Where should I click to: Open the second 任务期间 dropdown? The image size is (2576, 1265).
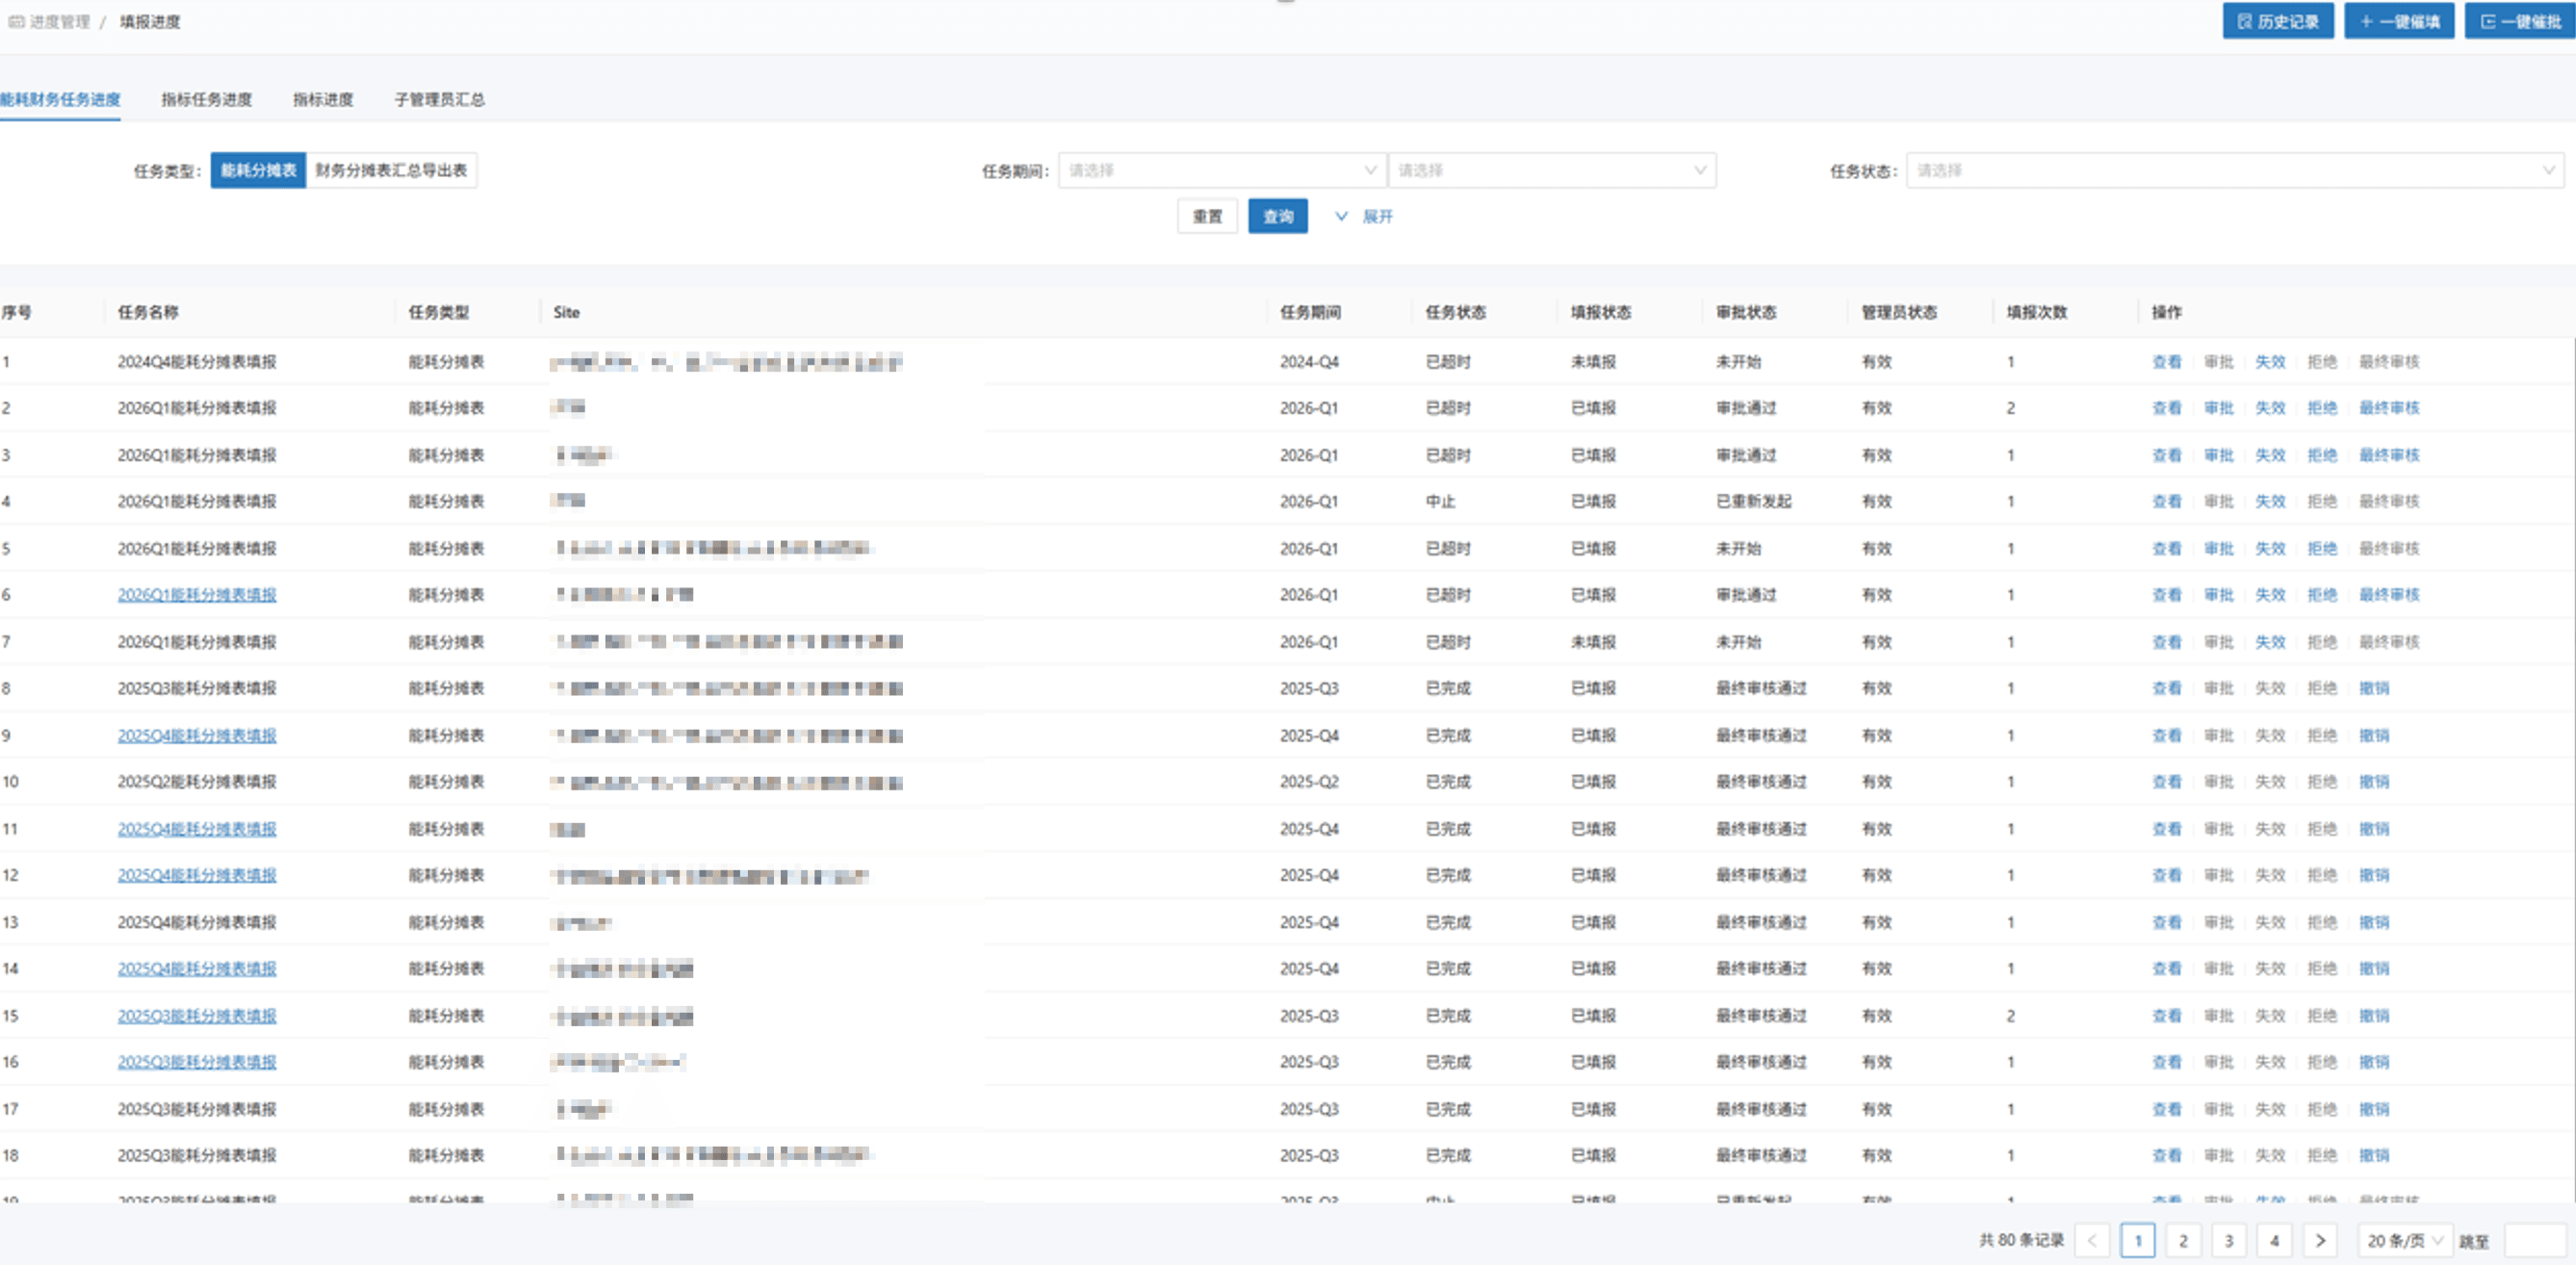tap(1552, 170)
